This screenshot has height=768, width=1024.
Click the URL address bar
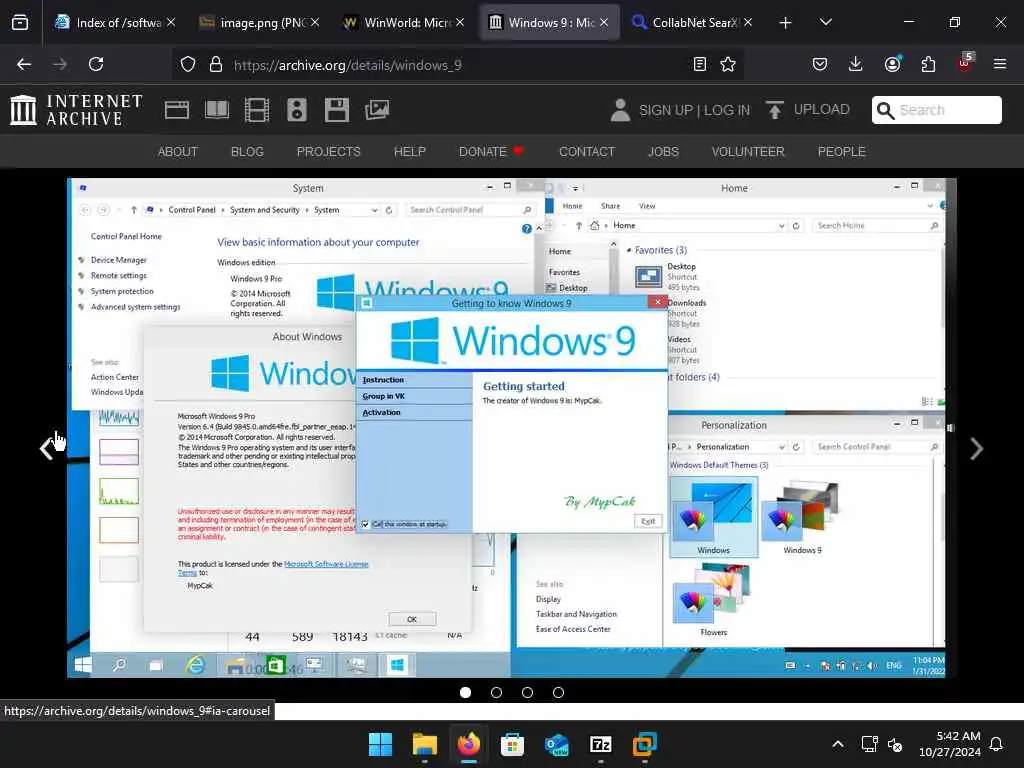[457, 64]
